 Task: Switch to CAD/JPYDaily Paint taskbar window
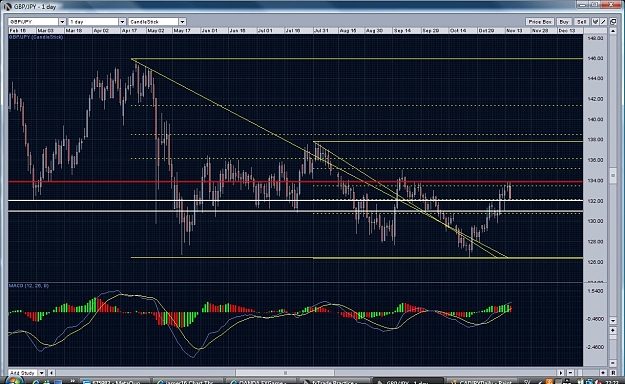[482, 381]
